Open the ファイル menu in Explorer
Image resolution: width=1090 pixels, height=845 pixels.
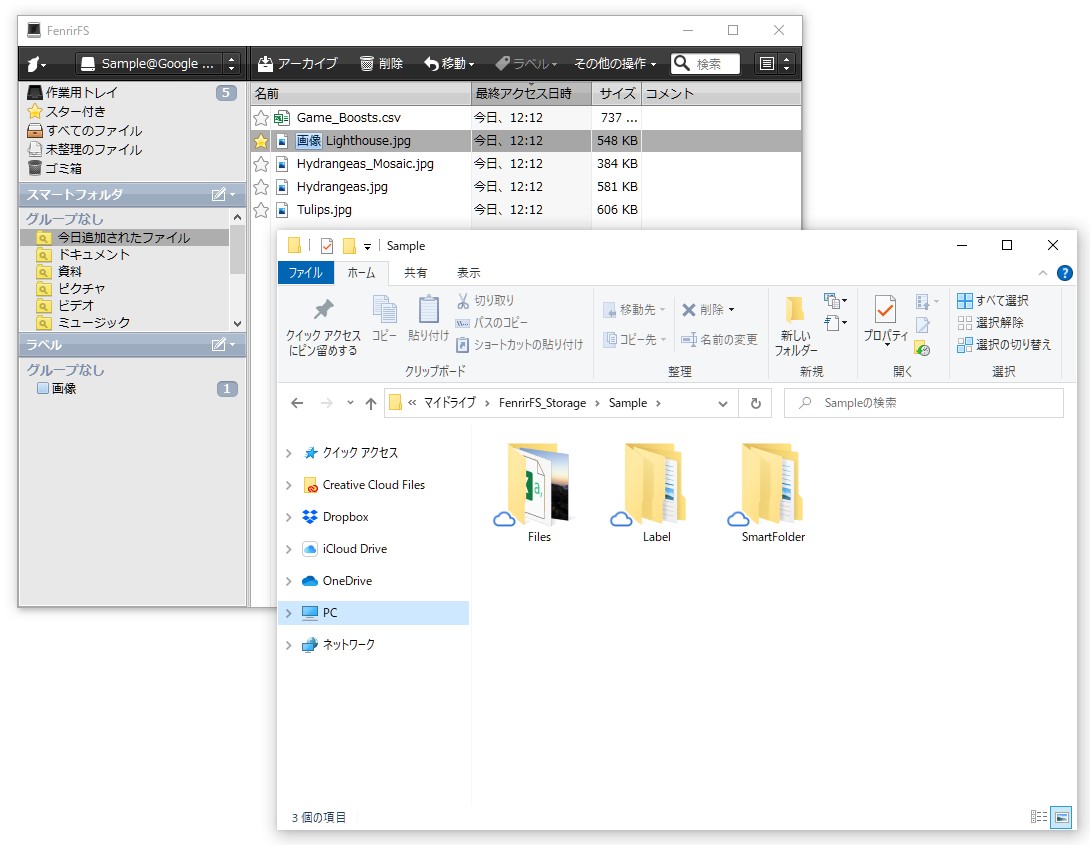306,272
